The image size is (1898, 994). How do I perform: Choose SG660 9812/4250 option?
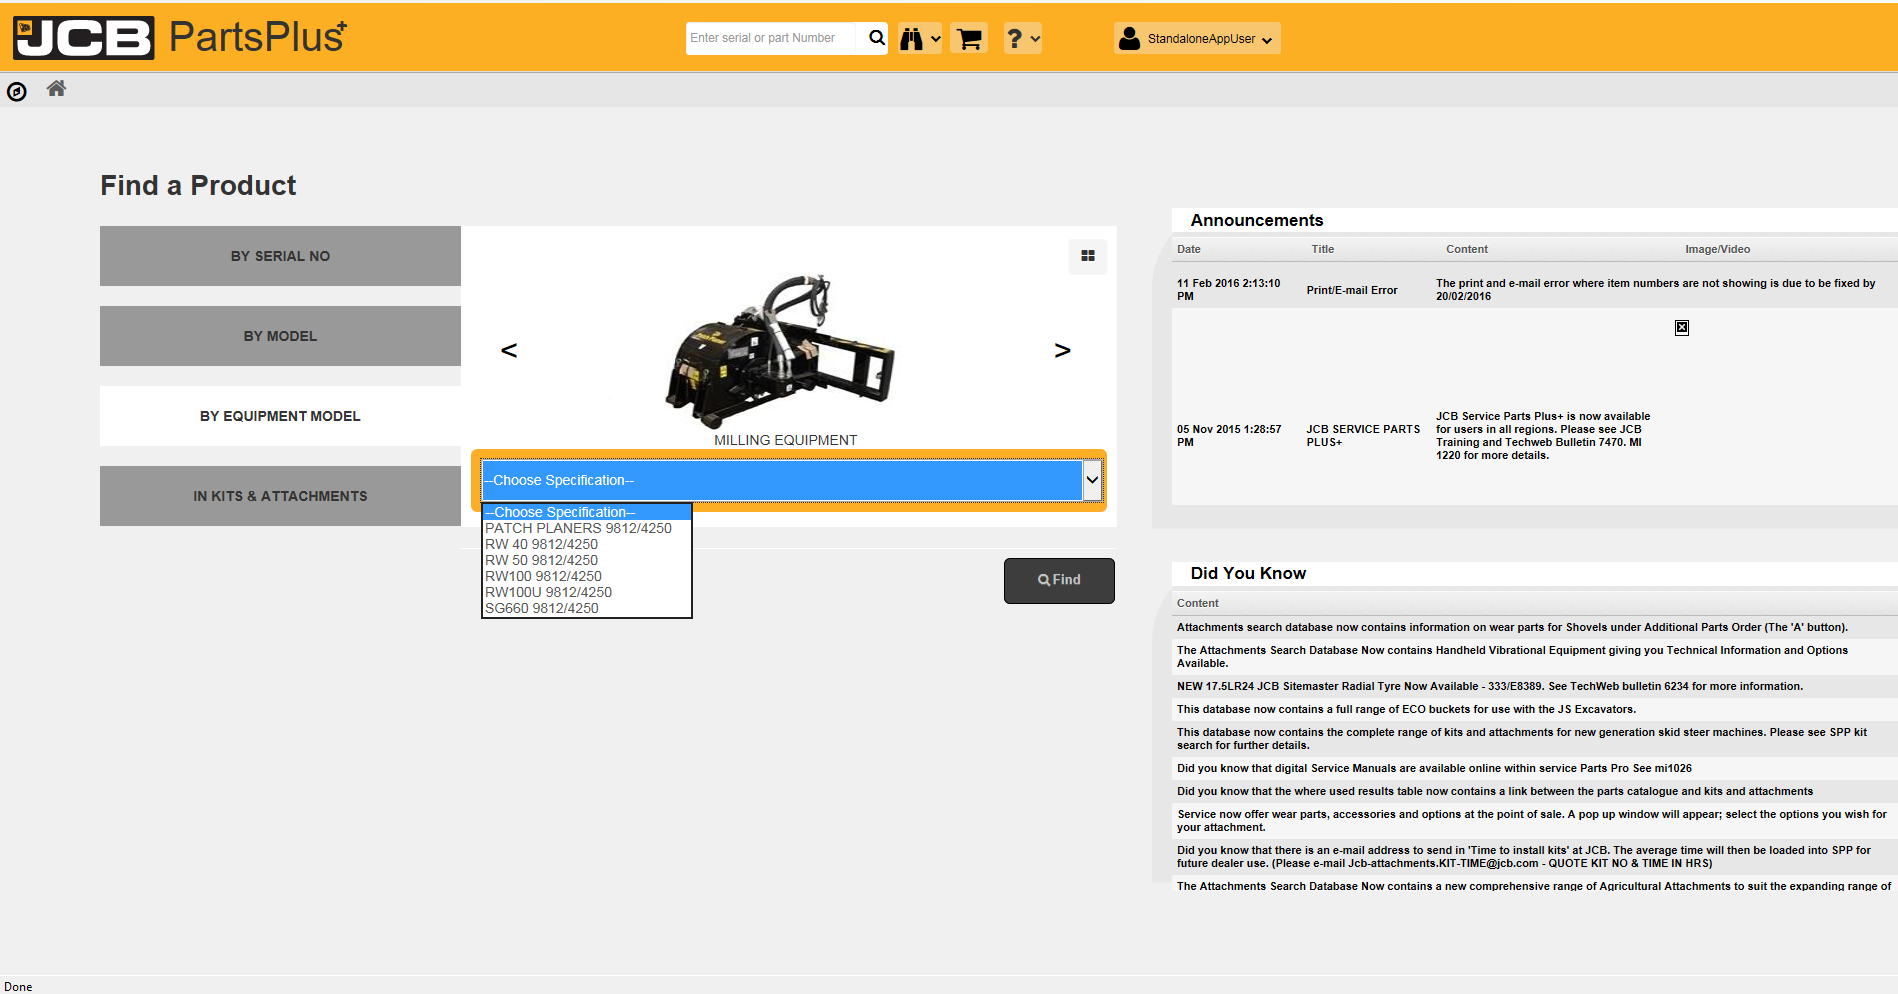587,608
